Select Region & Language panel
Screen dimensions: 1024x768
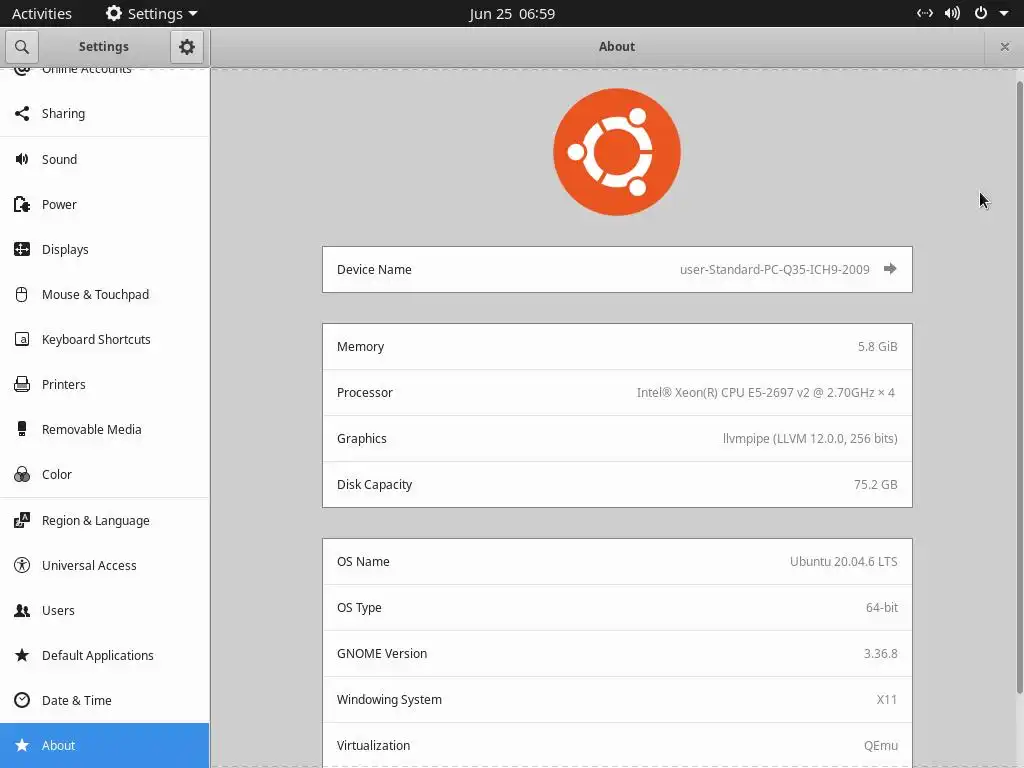[104, 520]
